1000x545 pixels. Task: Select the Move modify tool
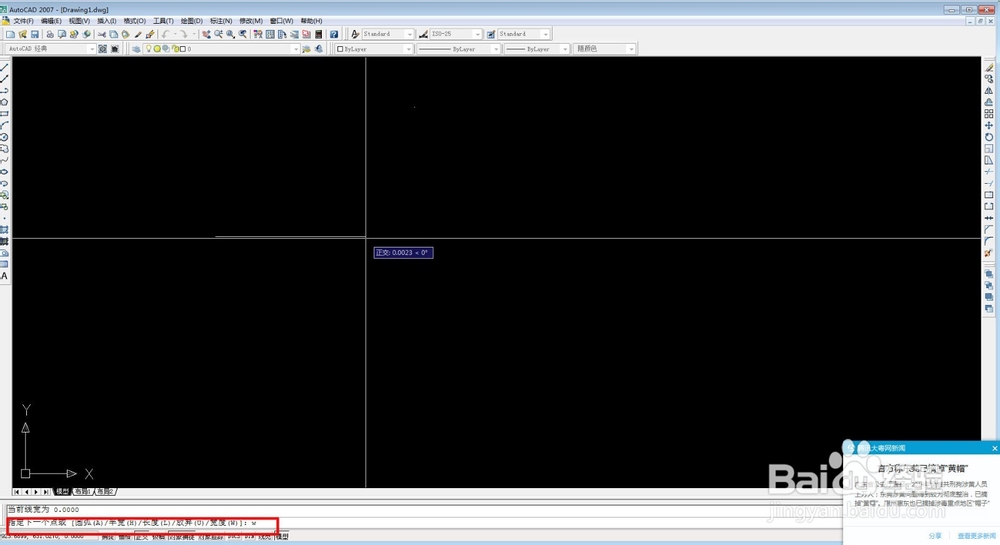coord(989,126)
